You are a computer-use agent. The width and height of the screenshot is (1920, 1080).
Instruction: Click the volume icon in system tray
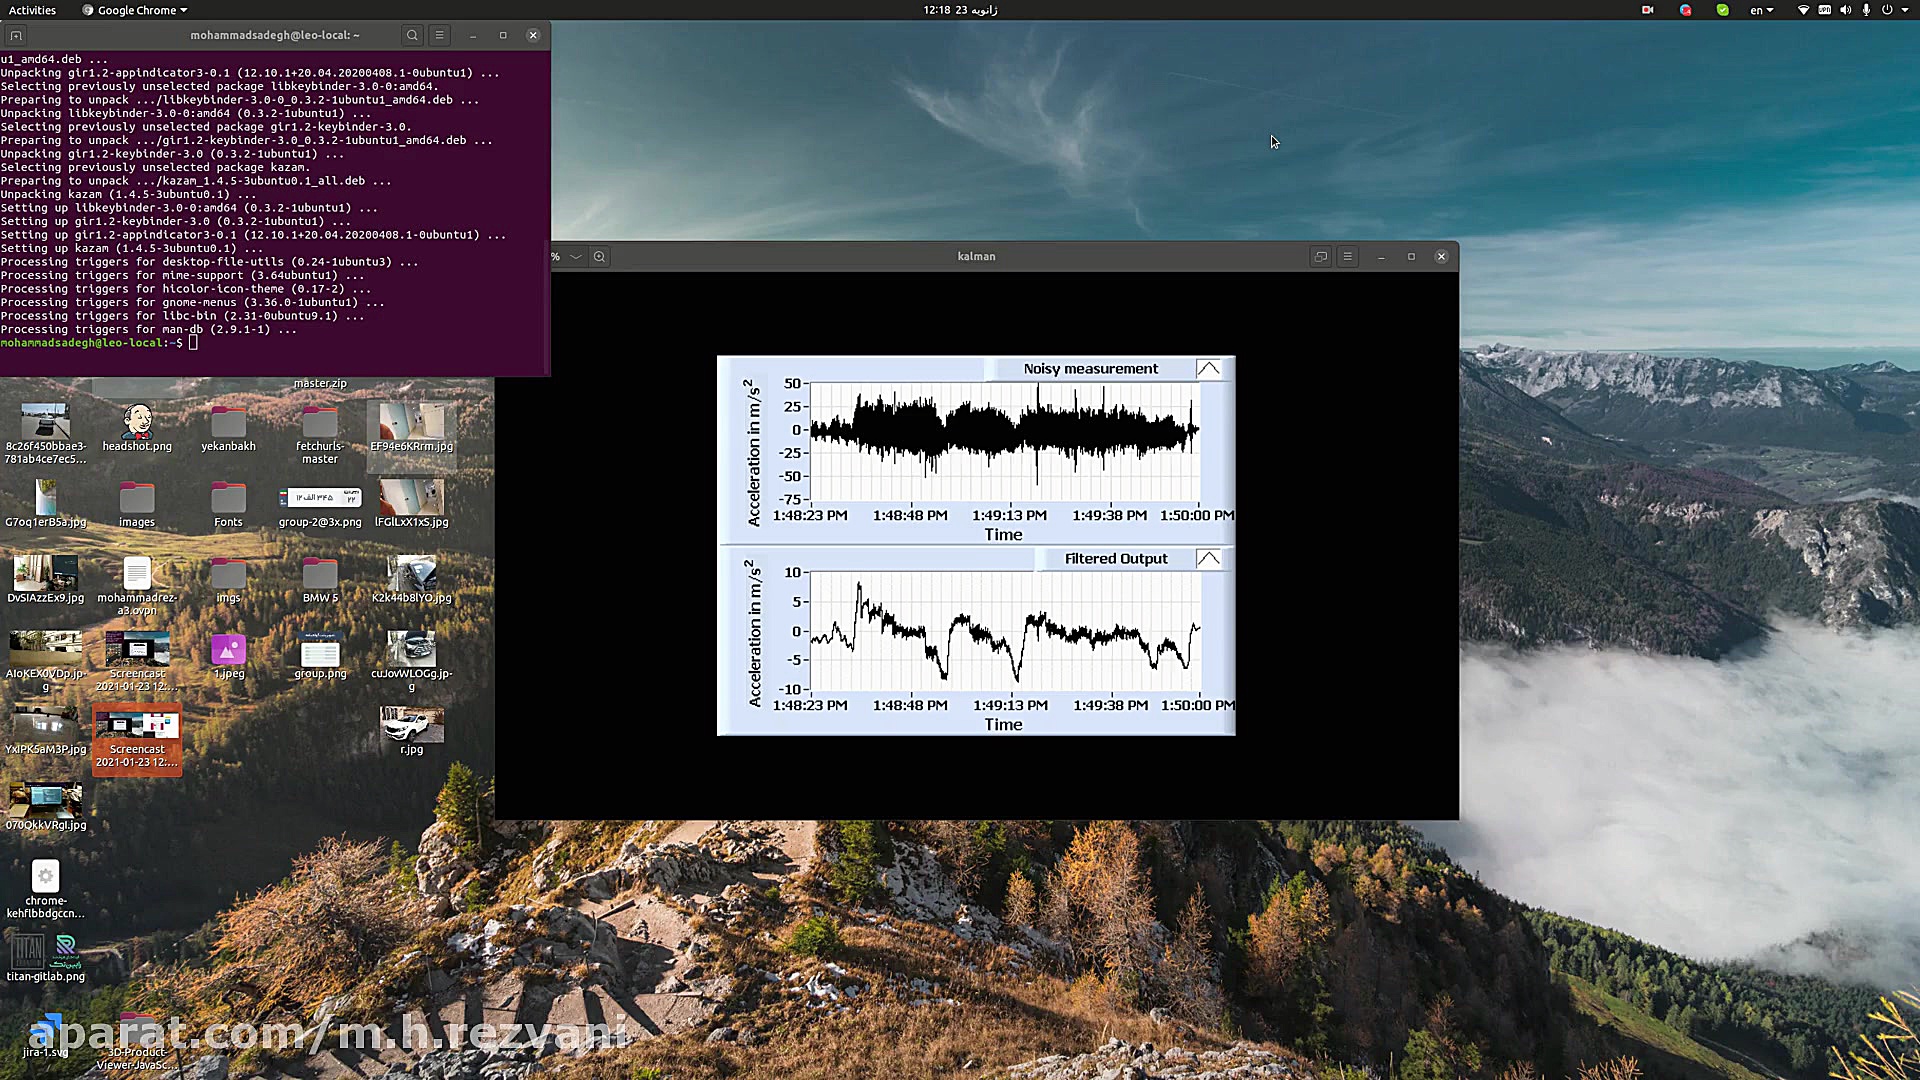tap(1845, 10)
